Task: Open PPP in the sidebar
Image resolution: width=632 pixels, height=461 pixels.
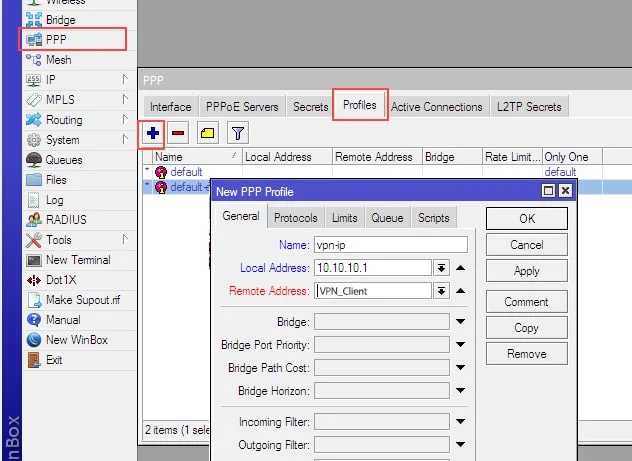Action: click(58, 40)
